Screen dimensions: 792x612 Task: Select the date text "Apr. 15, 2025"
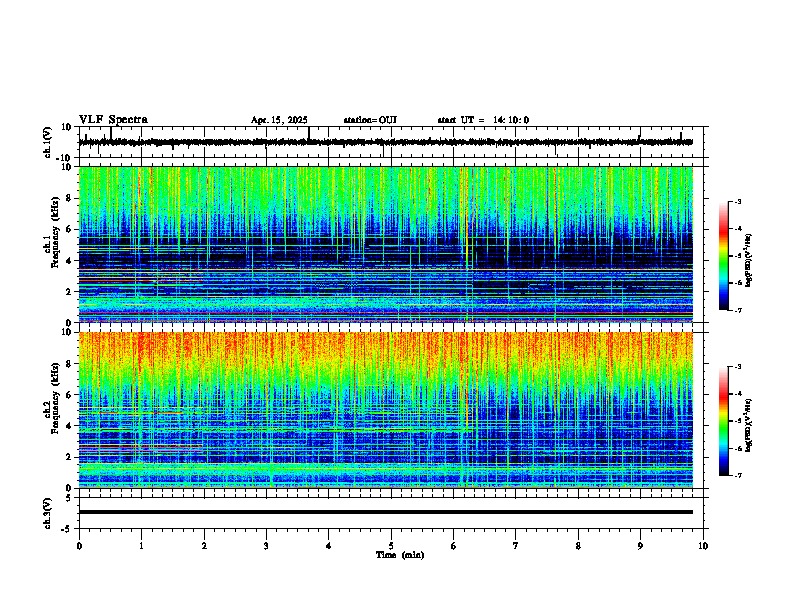279,120
